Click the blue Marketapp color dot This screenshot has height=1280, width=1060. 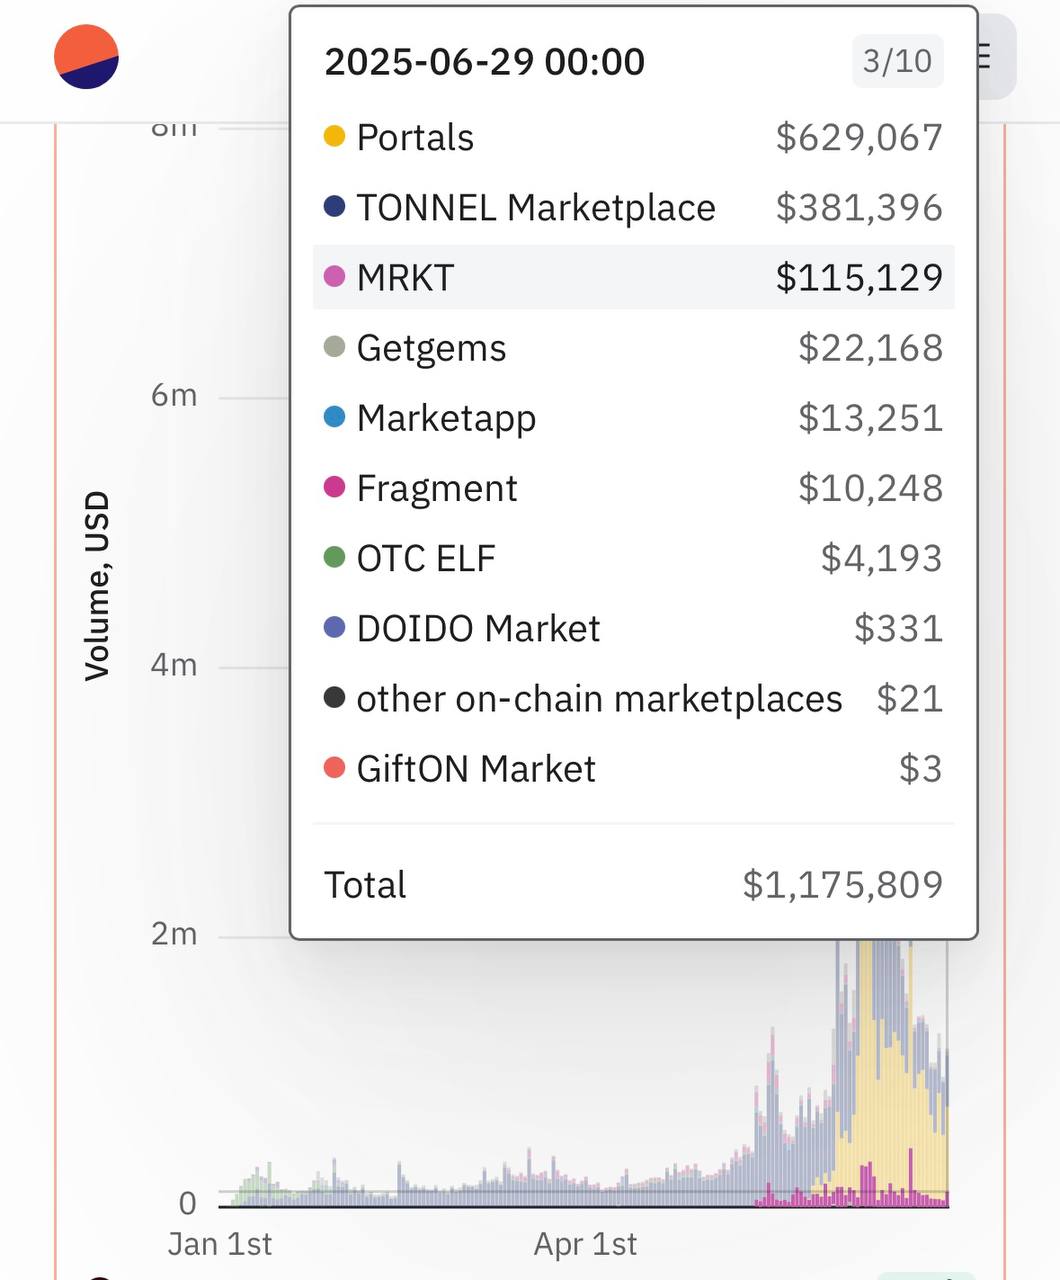[335, 416]
